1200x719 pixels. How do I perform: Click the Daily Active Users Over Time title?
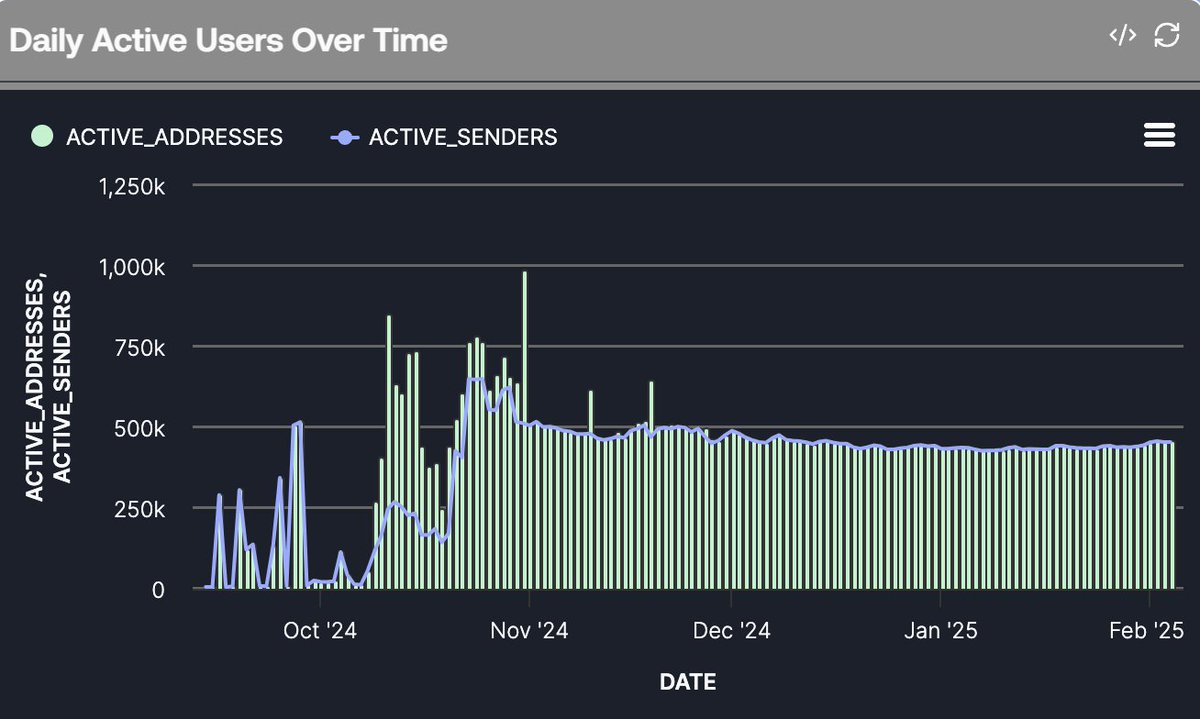point(228,40)
